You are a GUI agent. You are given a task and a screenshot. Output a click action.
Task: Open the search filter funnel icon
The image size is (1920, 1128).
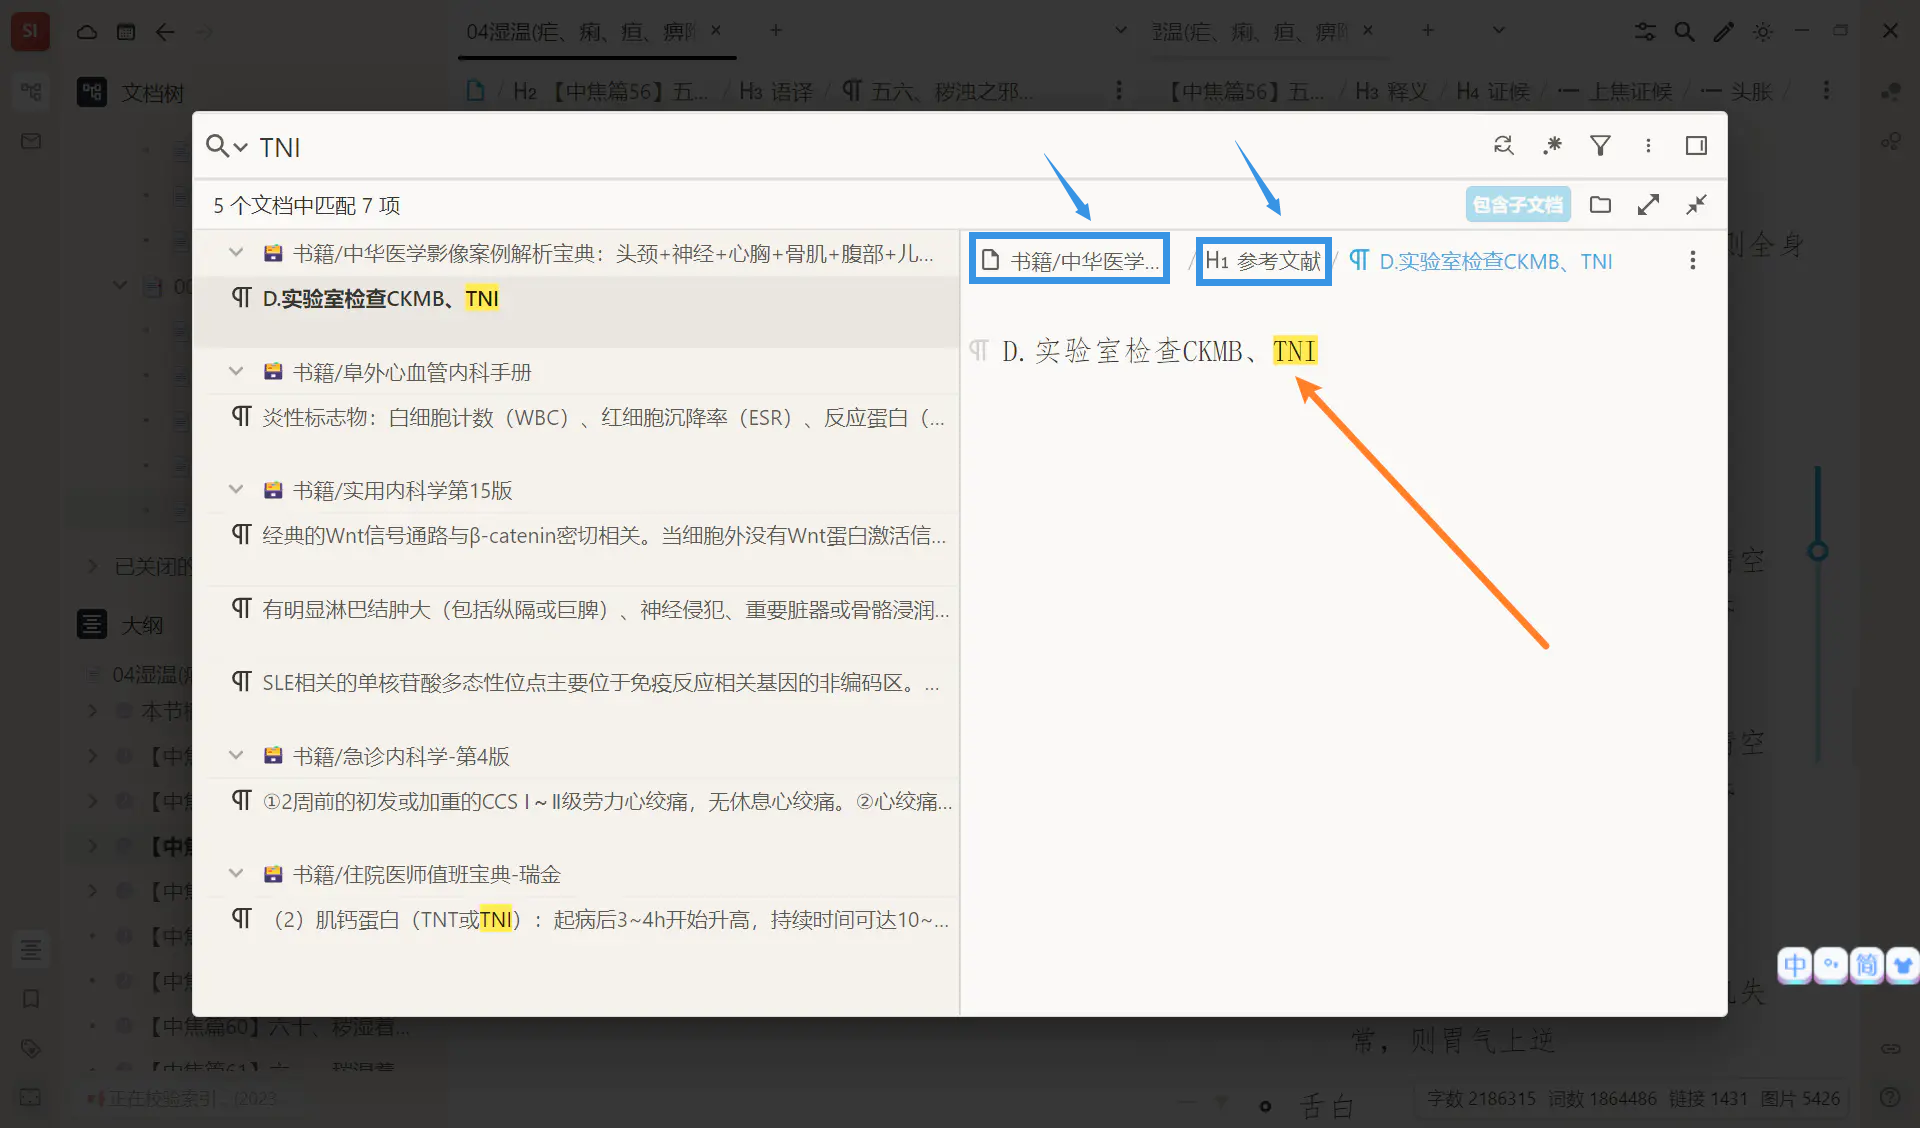pos(1600,146)
